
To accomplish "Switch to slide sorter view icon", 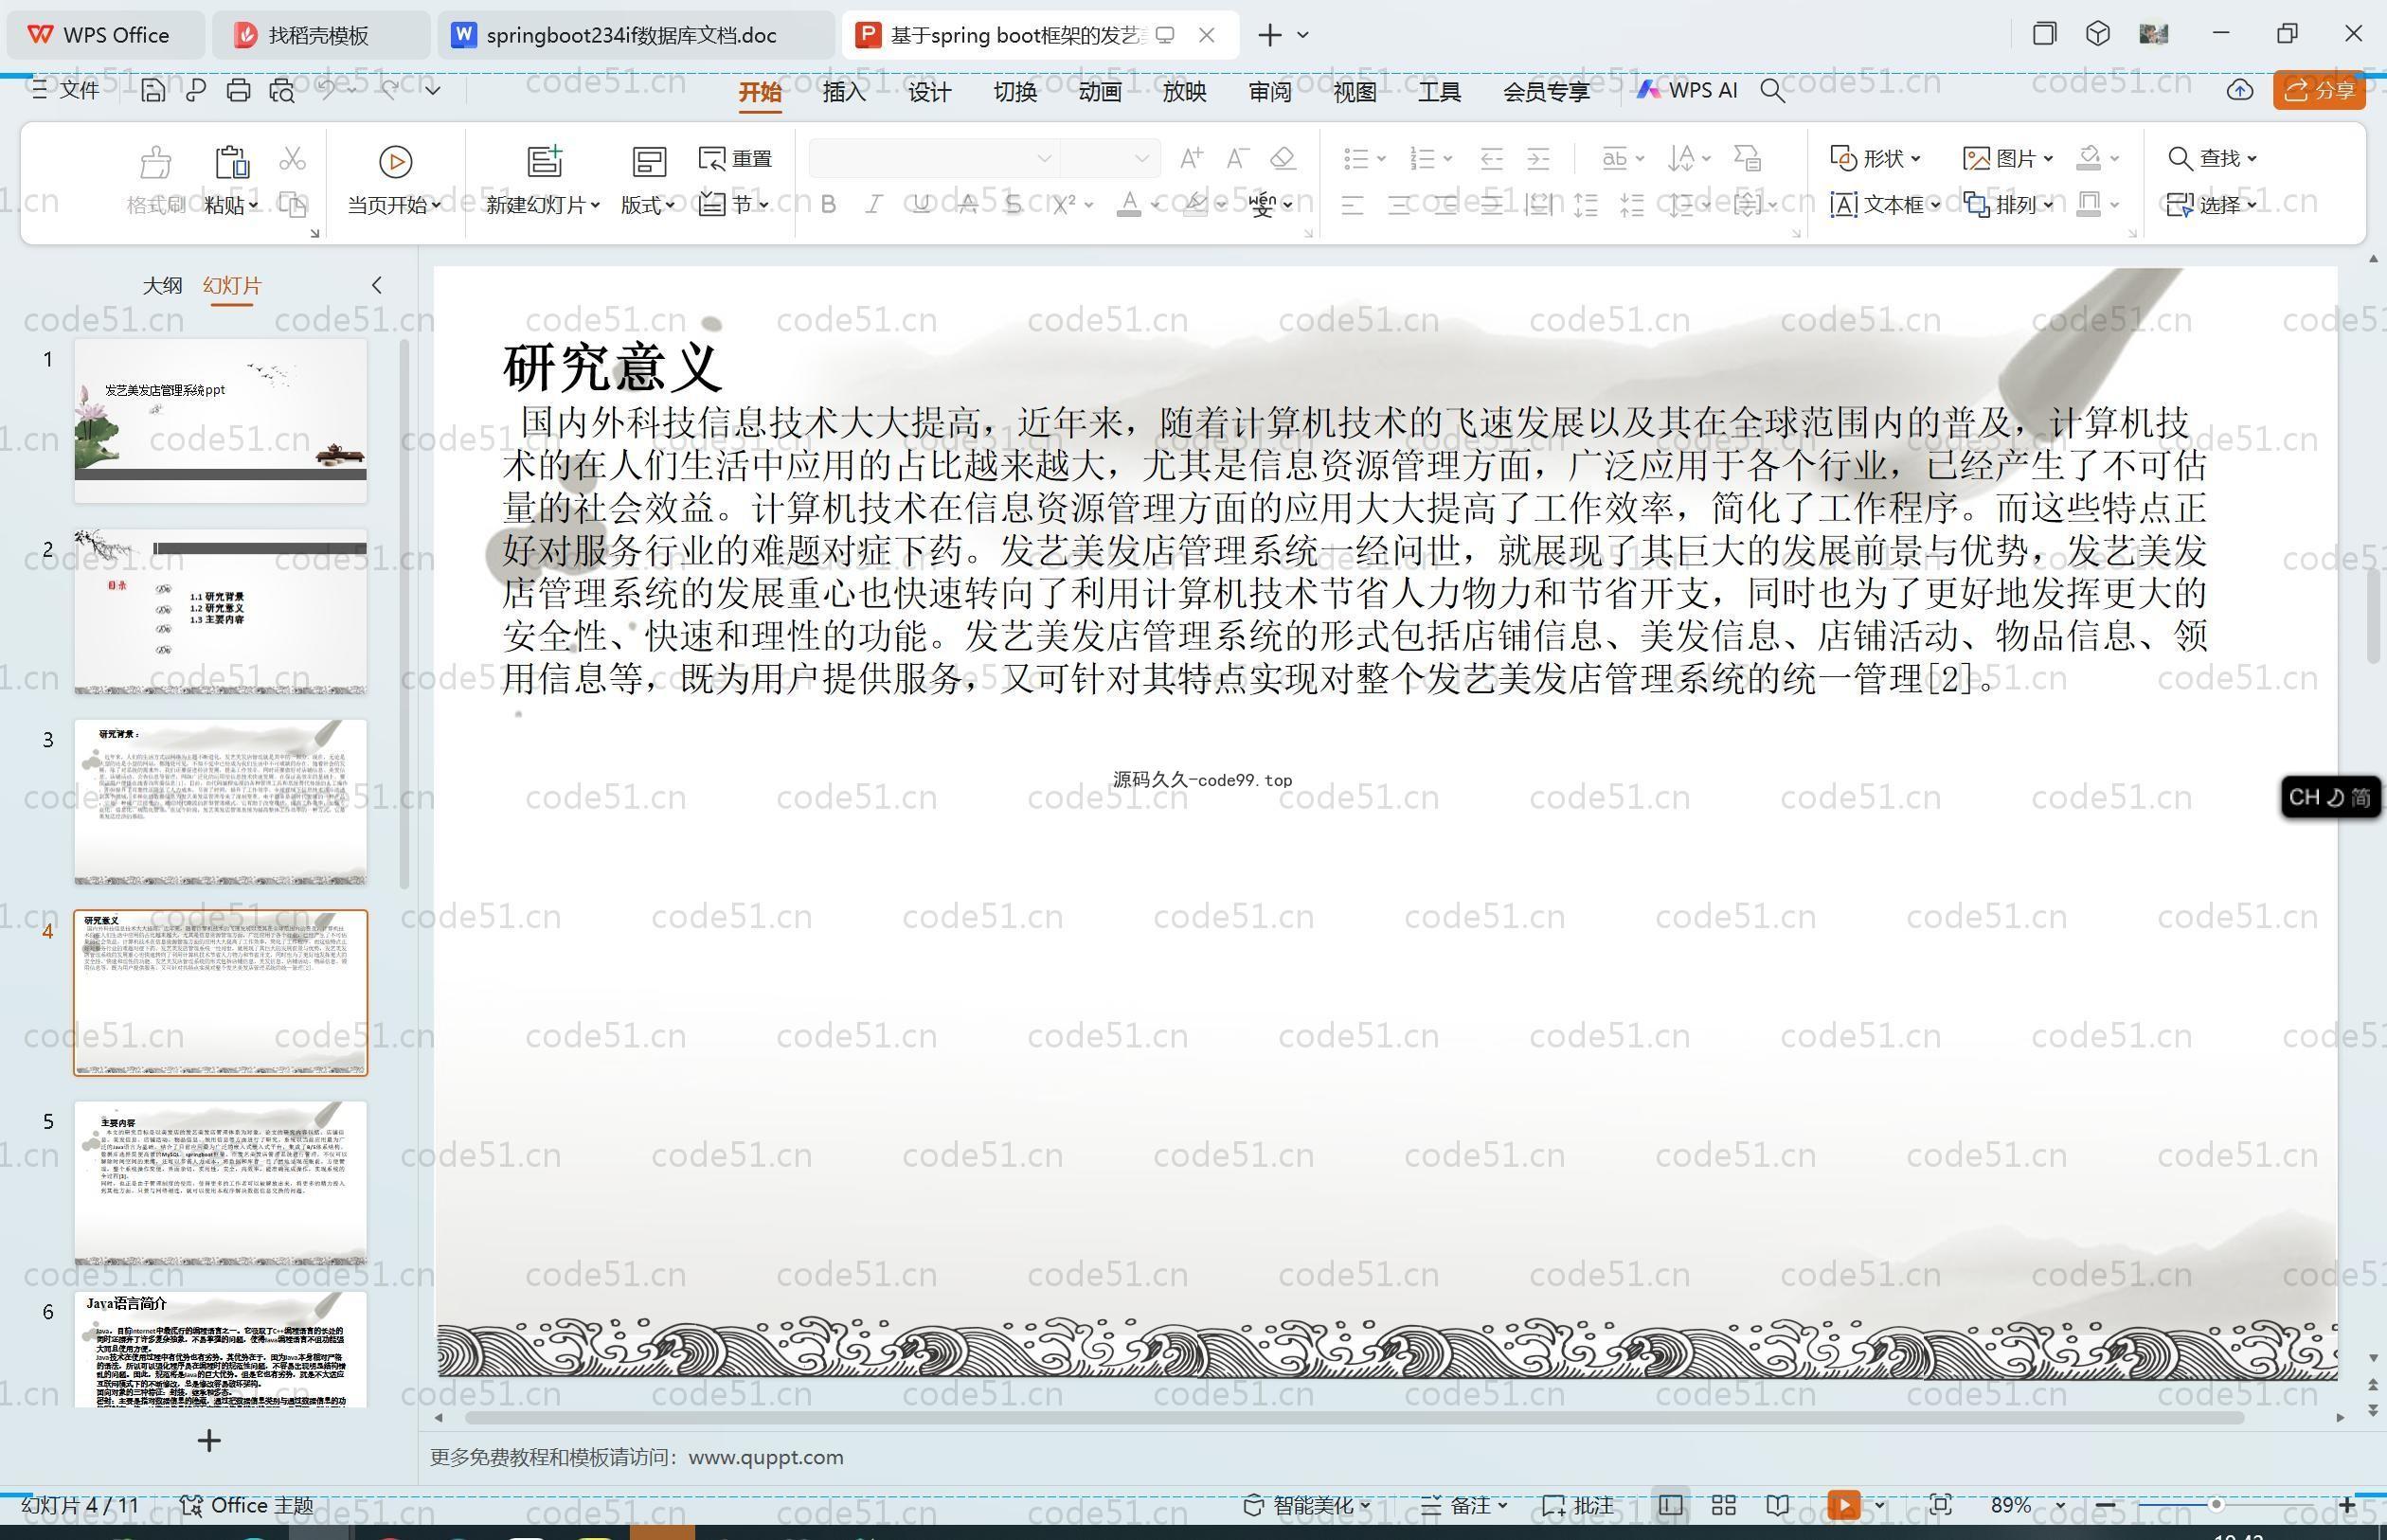I will click(1723, 1505).
